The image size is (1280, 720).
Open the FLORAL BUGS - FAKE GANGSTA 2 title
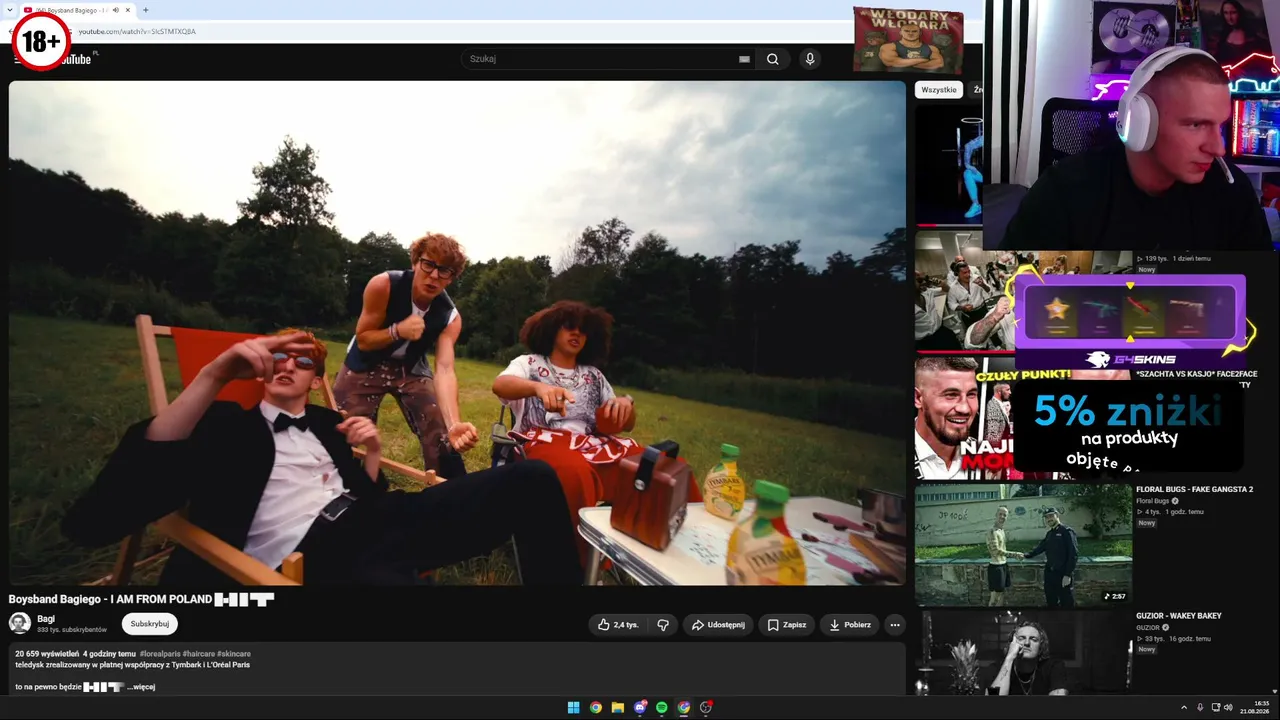pos(1194,490)
